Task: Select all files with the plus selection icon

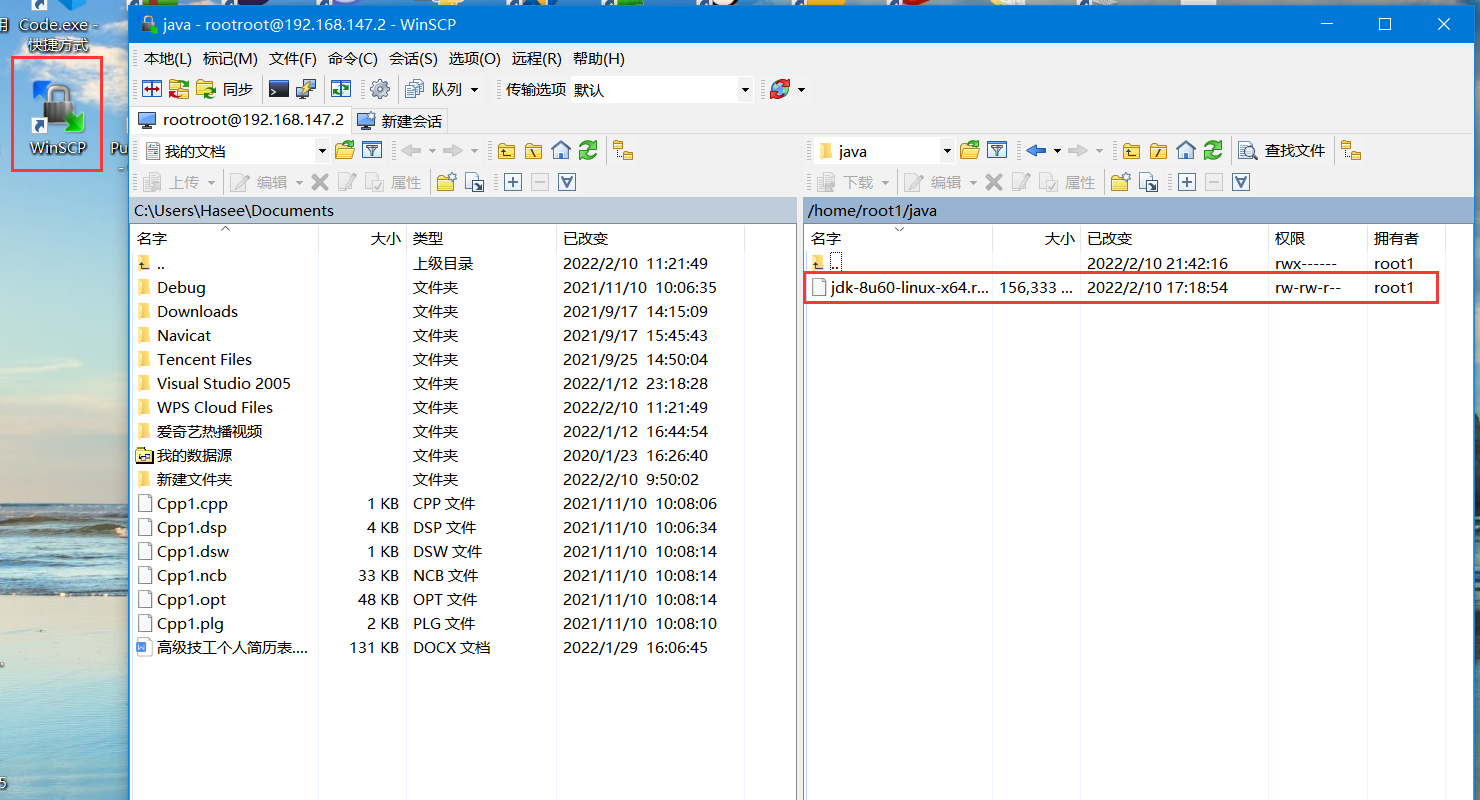Action: 512,182
